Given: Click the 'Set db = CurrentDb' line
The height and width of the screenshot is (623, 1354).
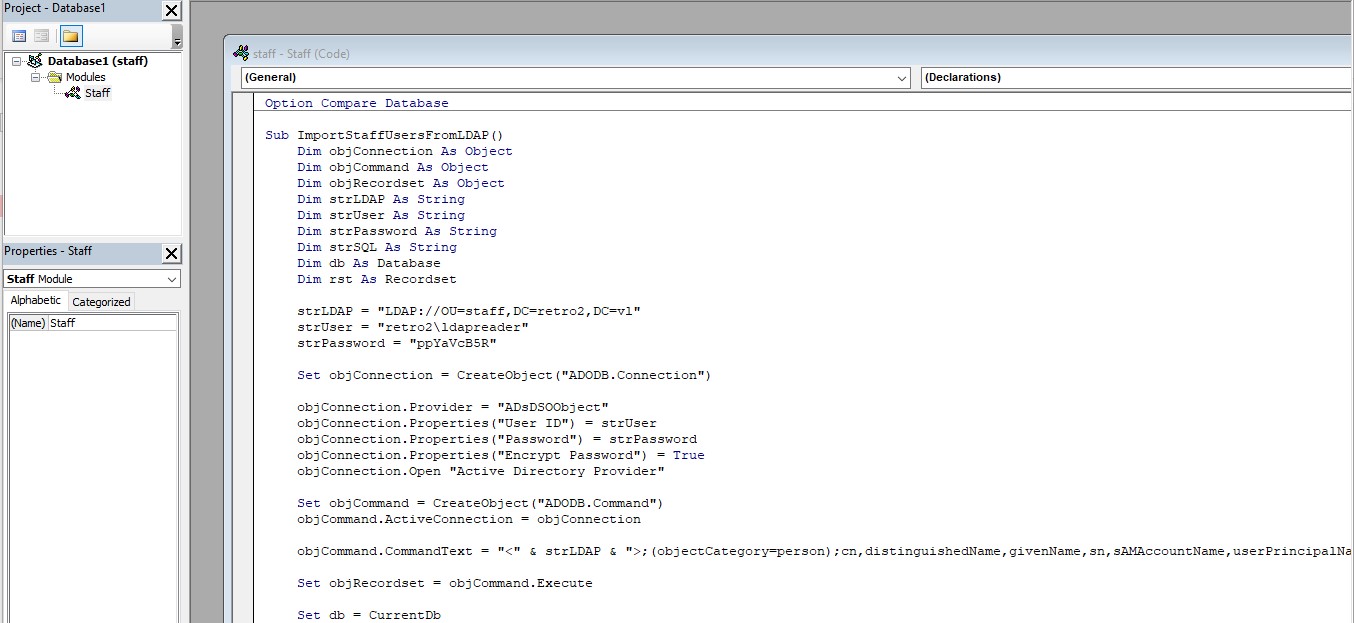Looking at the screenshot, I should pos(369,615).
